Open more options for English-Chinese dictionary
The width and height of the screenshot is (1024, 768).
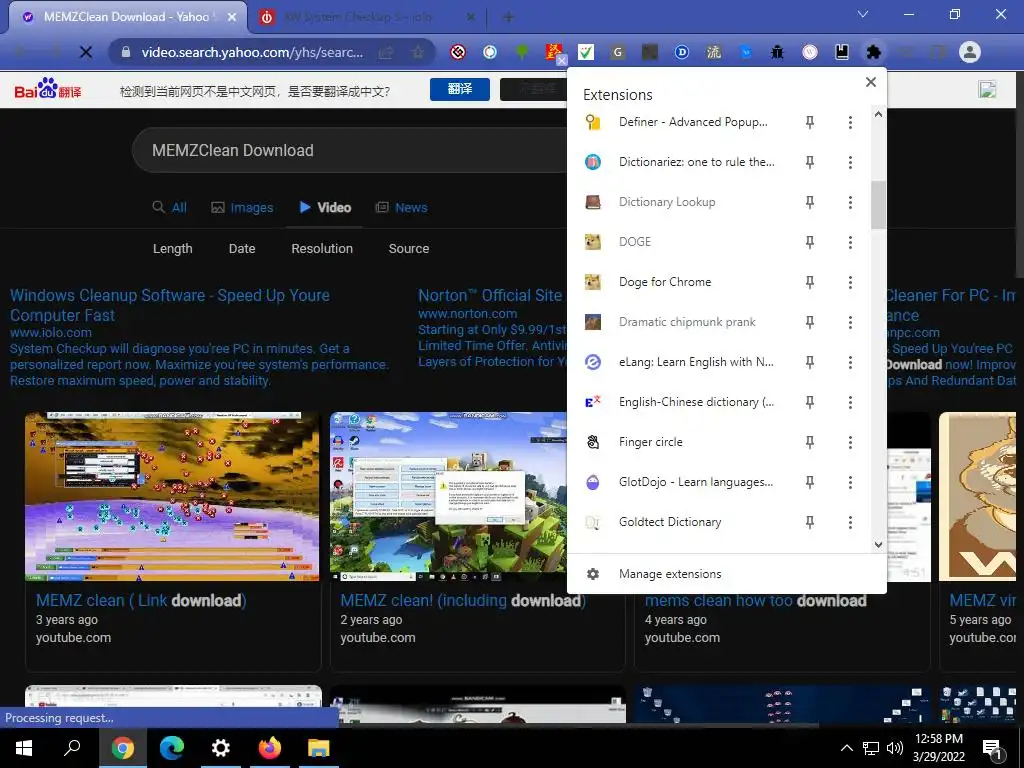(850, 402)
